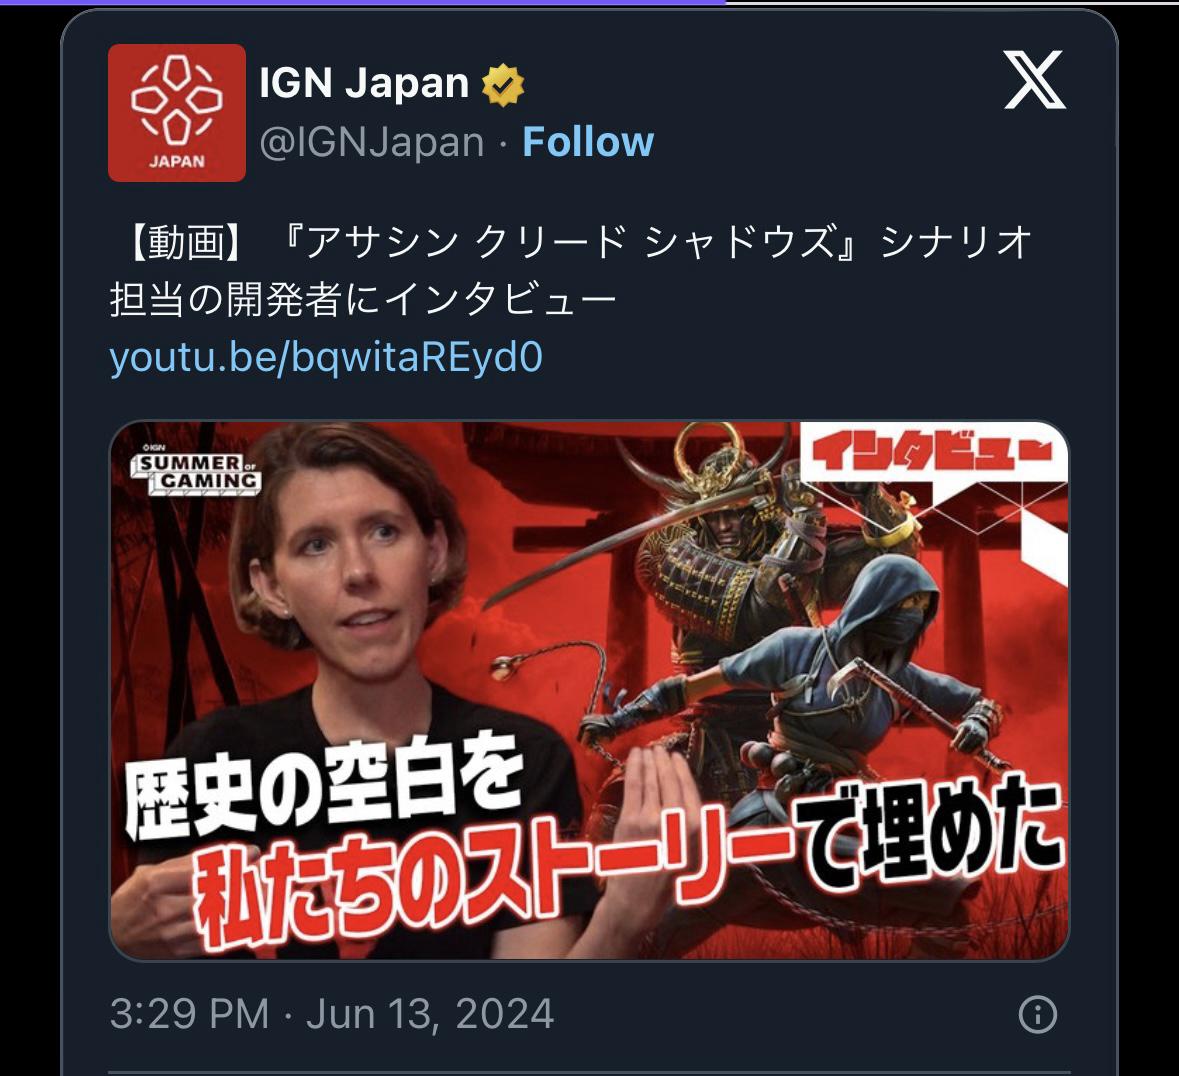
Task: Click the Jun 13, 2024 date
Action: click(x=430, y=1014)
